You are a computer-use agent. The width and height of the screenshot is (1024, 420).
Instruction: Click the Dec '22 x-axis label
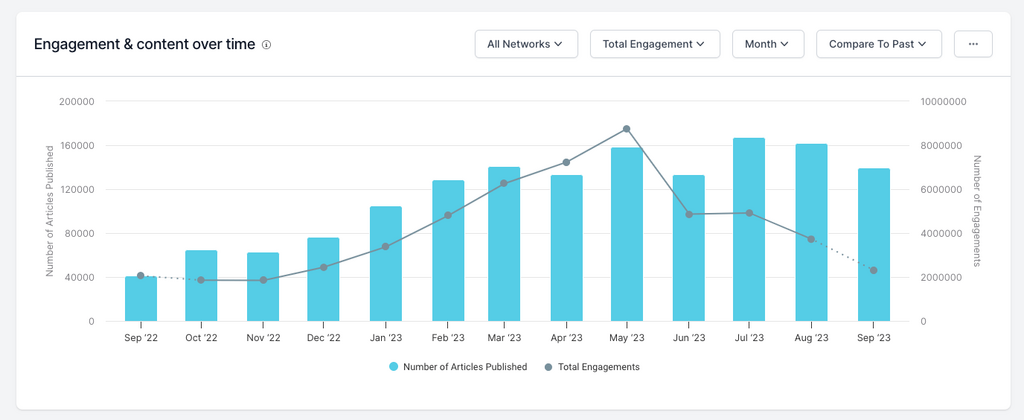click(x=323, y=338)
